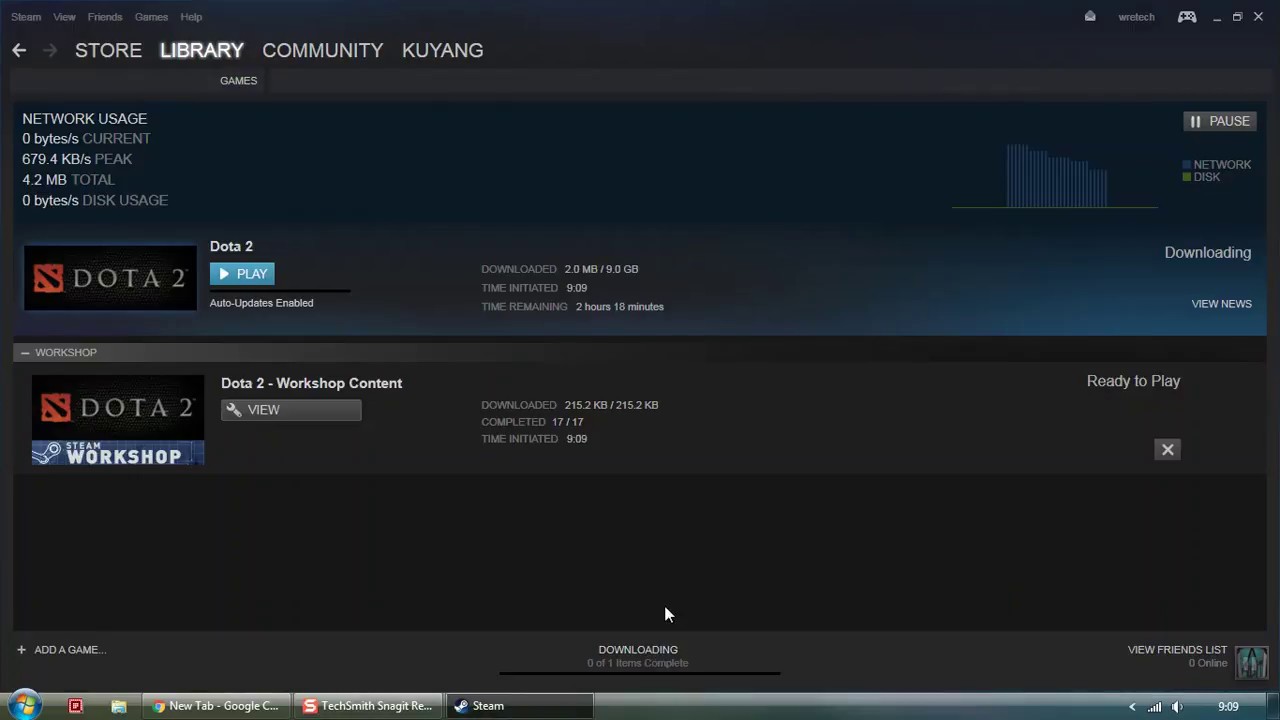
Task: Show hidden system tray icons
Action: click(1132, 707)
